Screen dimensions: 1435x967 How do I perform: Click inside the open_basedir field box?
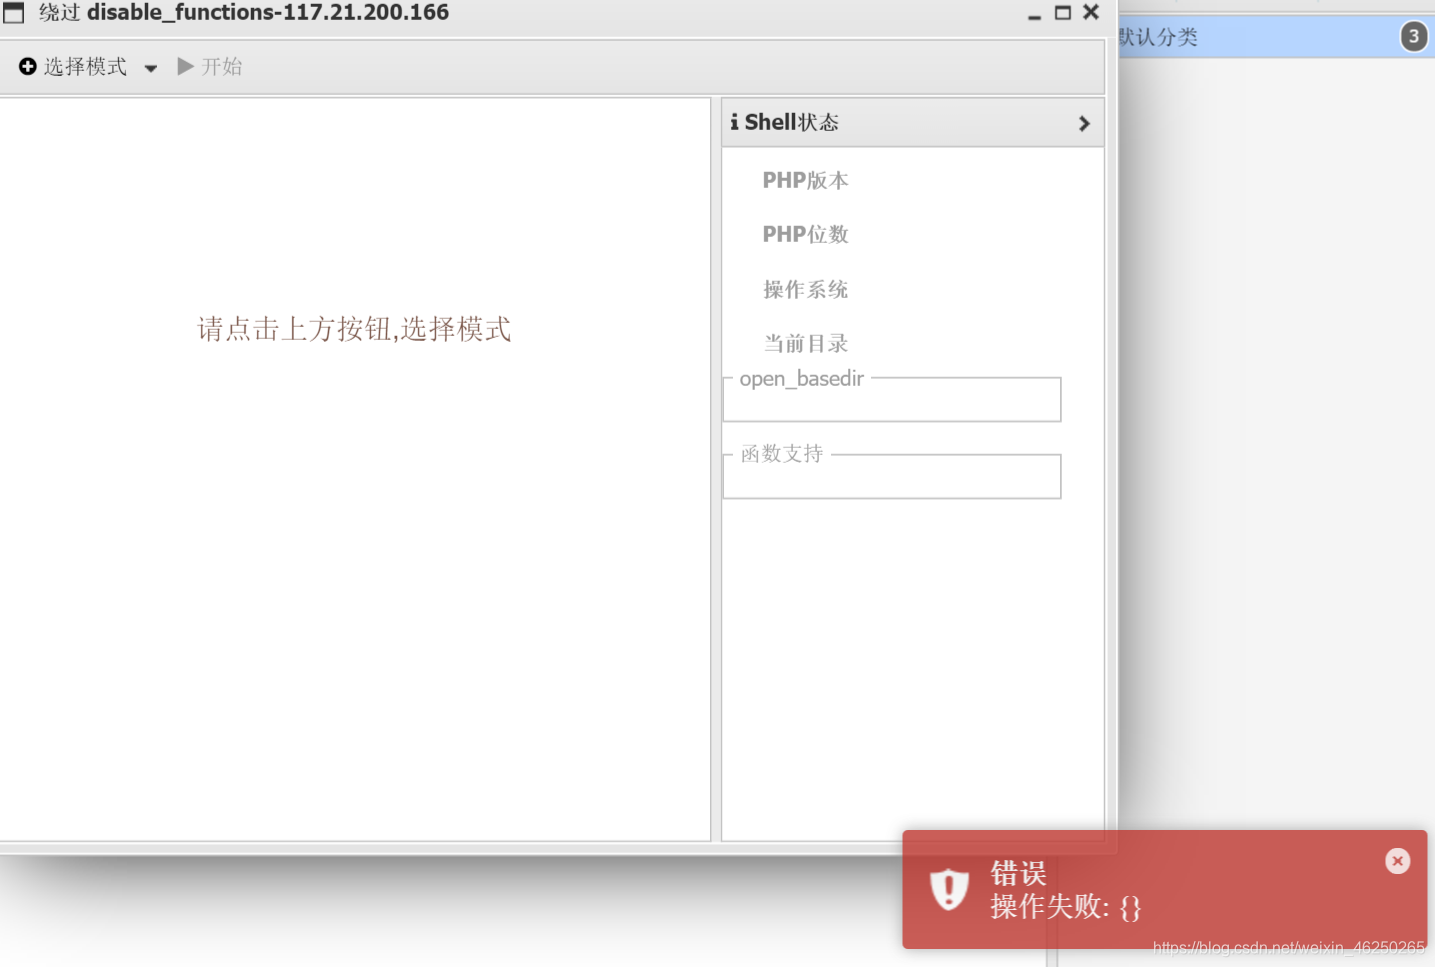[x=892, y=399]
